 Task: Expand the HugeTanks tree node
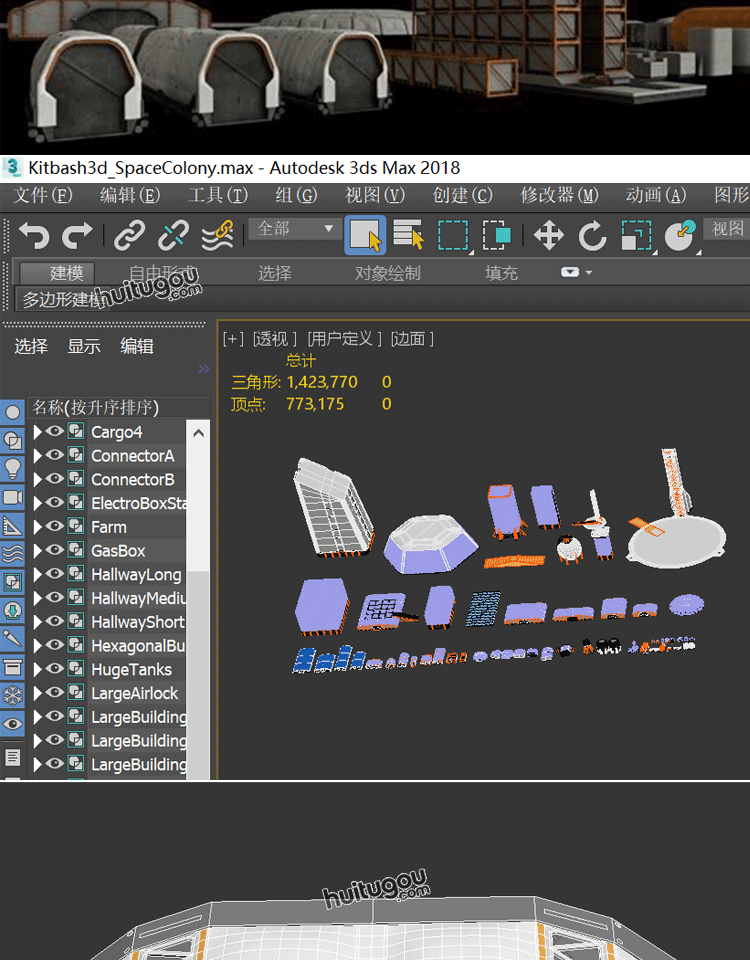pos(37,669)
